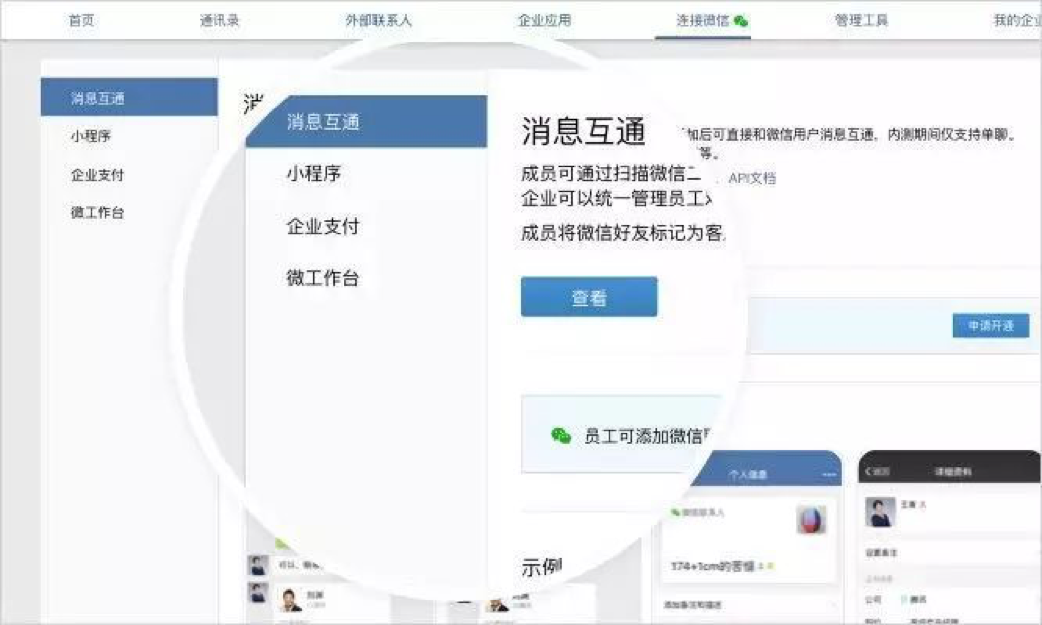Screen dimensions: 1042x625
Task: Click the round colorful avatar in 个人信息 card
Action: pos(811,519)
